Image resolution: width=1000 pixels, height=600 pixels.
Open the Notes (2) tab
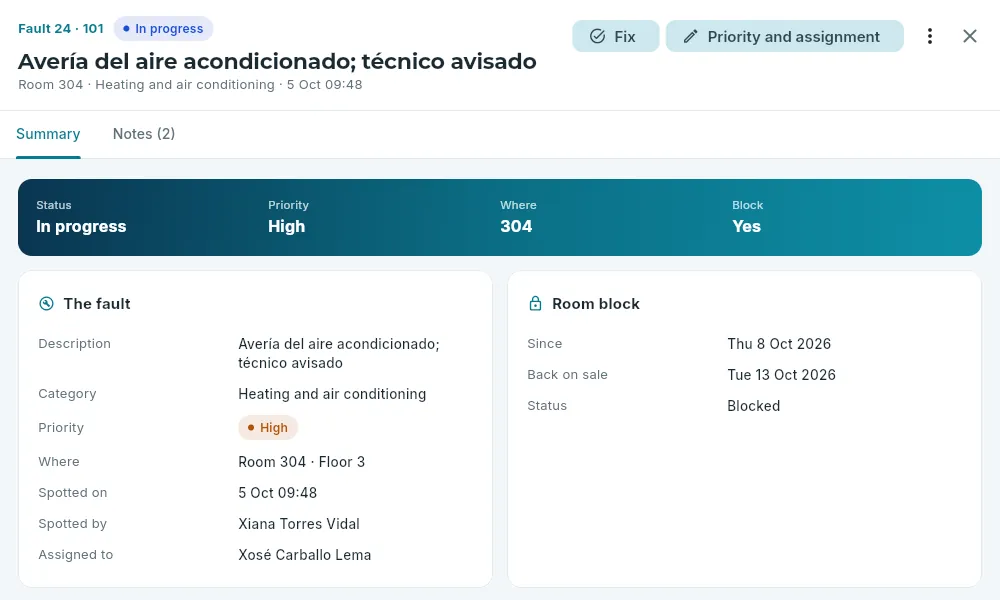tap(143, 134)
